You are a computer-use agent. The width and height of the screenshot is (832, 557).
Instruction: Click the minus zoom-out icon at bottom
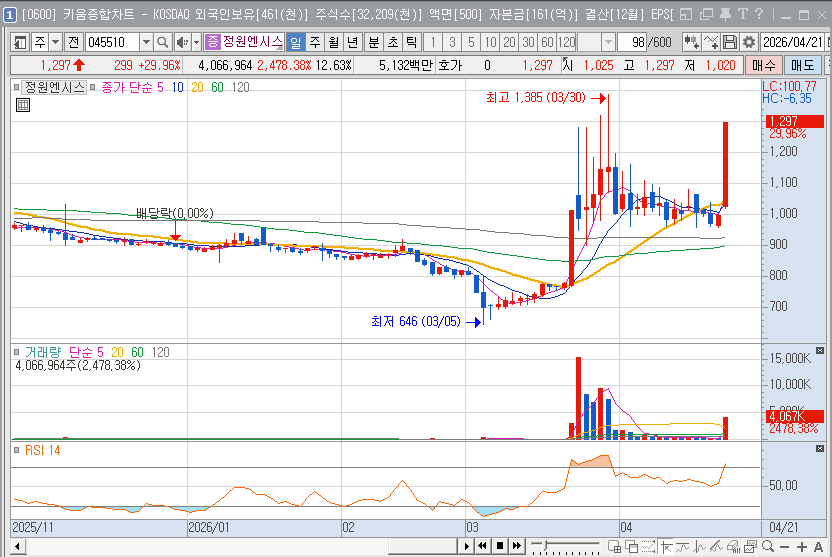(784, 546)
